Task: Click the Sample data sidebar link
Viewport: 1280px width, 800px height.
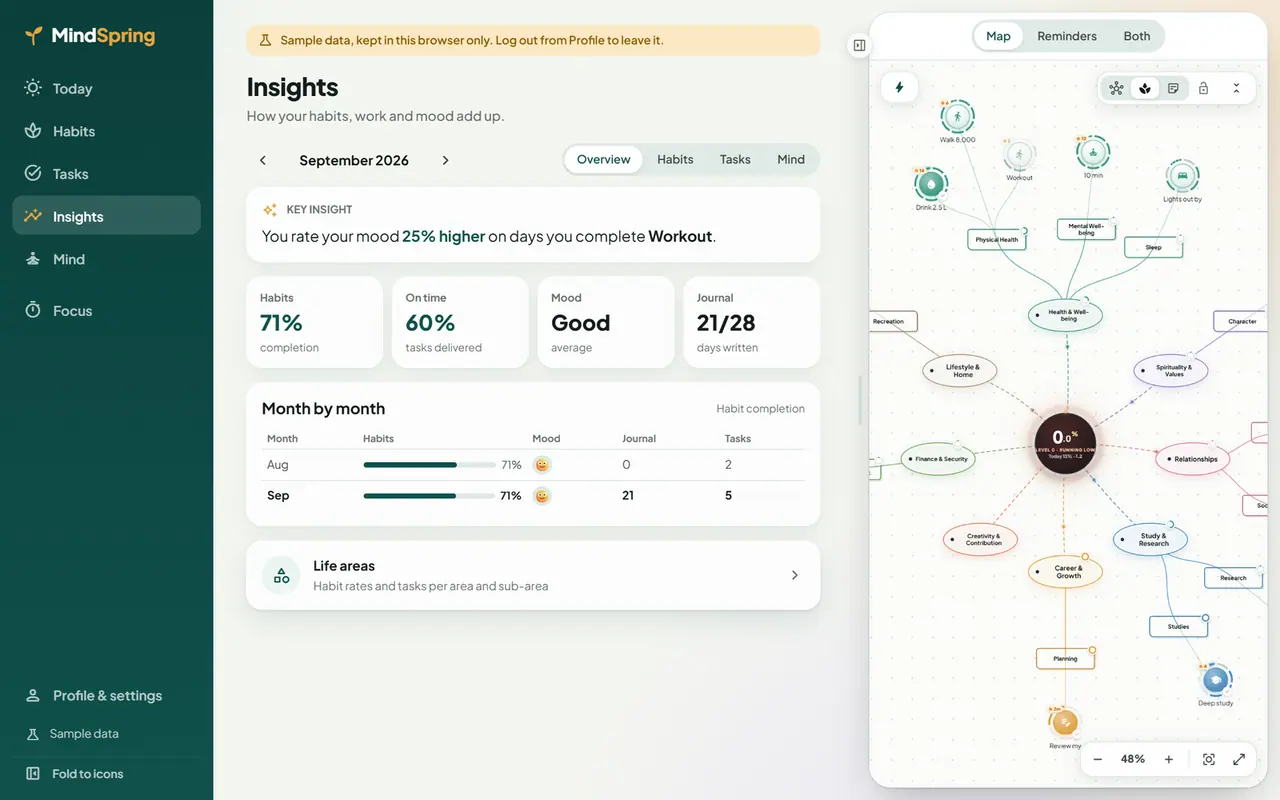Action: (106, 733)
